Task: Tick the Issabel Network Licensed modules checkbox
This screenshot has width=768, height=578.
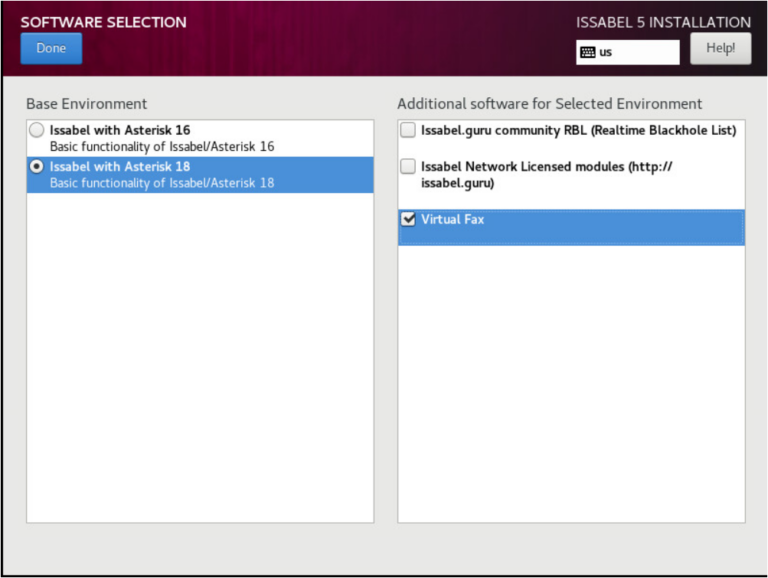Action: coord(408,167)
